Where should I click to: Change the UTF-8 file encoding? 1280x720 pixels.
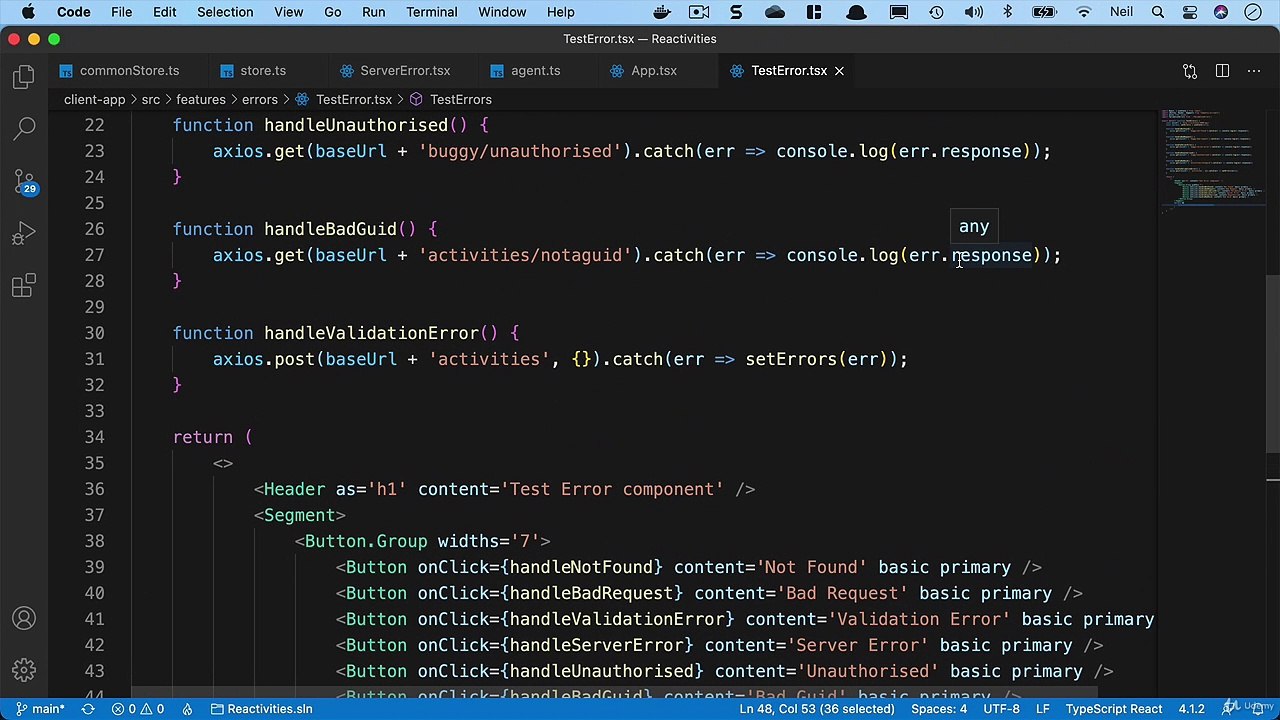[x=1001, y=709]
